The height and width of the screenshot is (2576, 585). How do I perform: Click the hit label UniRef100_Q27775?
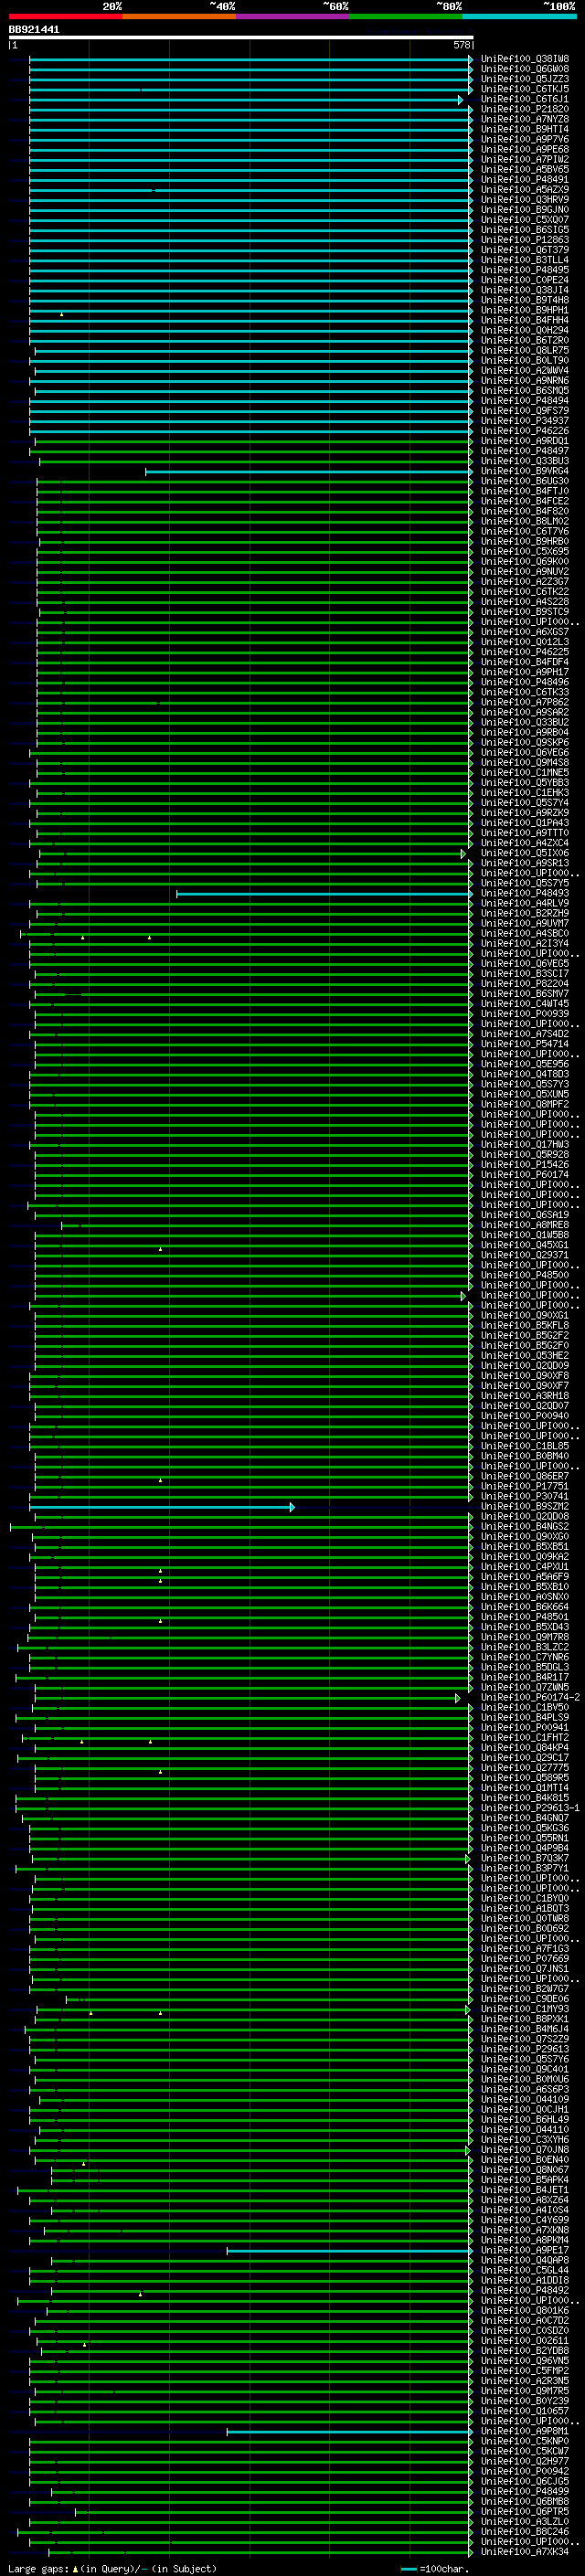pos(525,1767)
